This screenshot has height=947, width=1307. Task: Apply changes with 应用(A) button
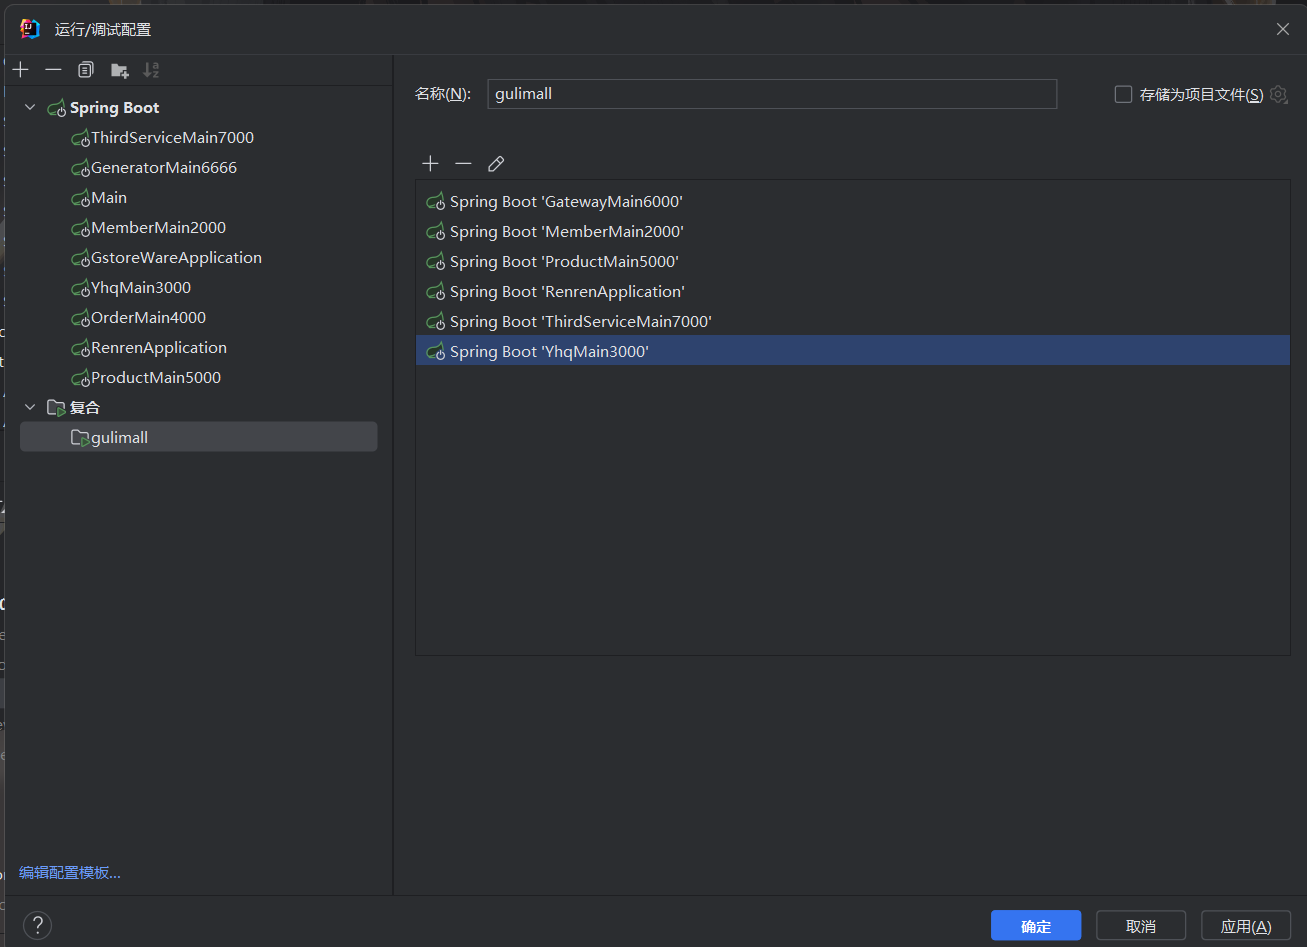tap(1246, 926)
